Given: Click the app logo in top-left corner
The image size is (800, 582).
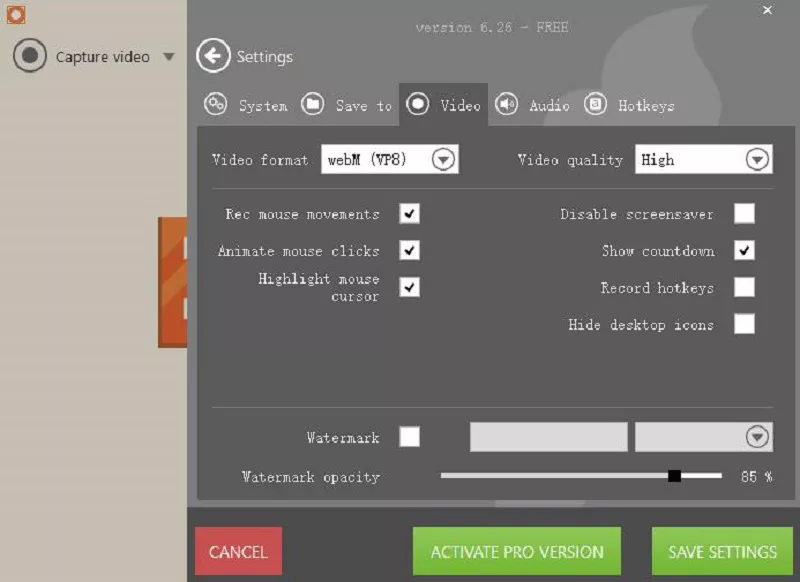Looking at the screenshot, I should point(15,14).
